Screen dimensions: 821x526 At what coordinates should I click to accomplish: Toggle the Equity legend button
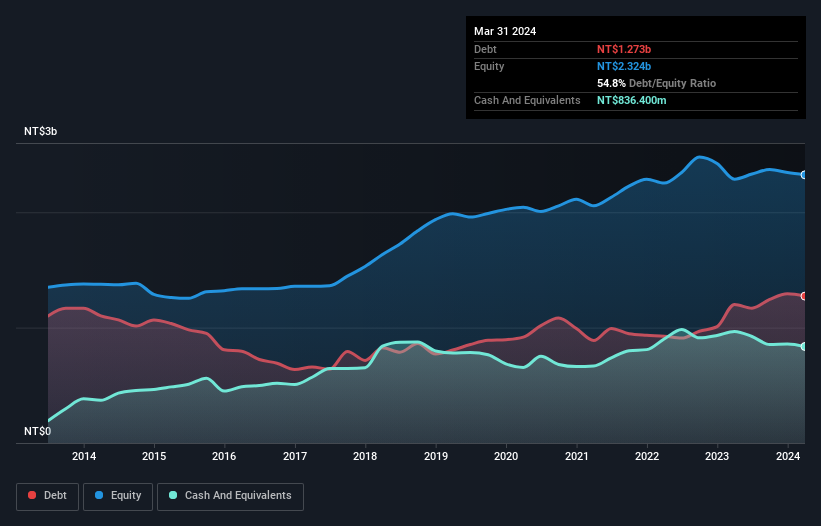pos(118,496)
